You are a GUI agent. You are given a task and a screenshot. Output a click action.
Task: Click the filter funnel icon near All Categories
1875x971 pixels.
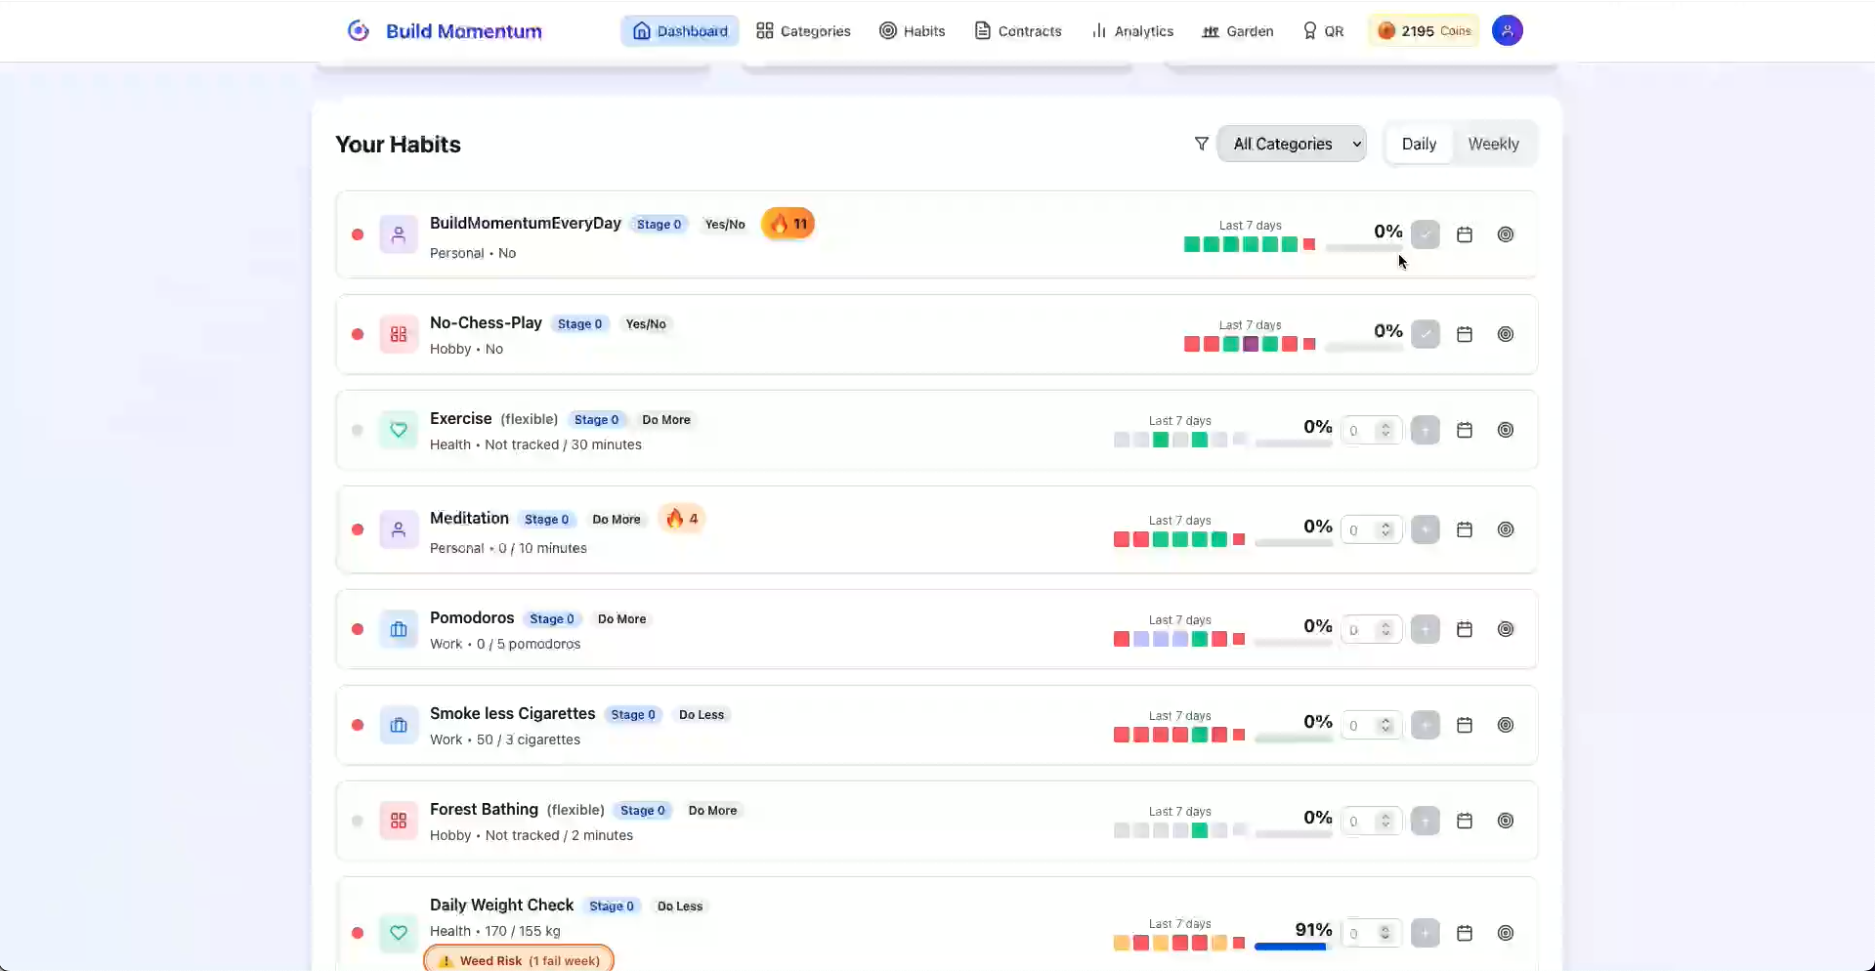point(1201,144)
